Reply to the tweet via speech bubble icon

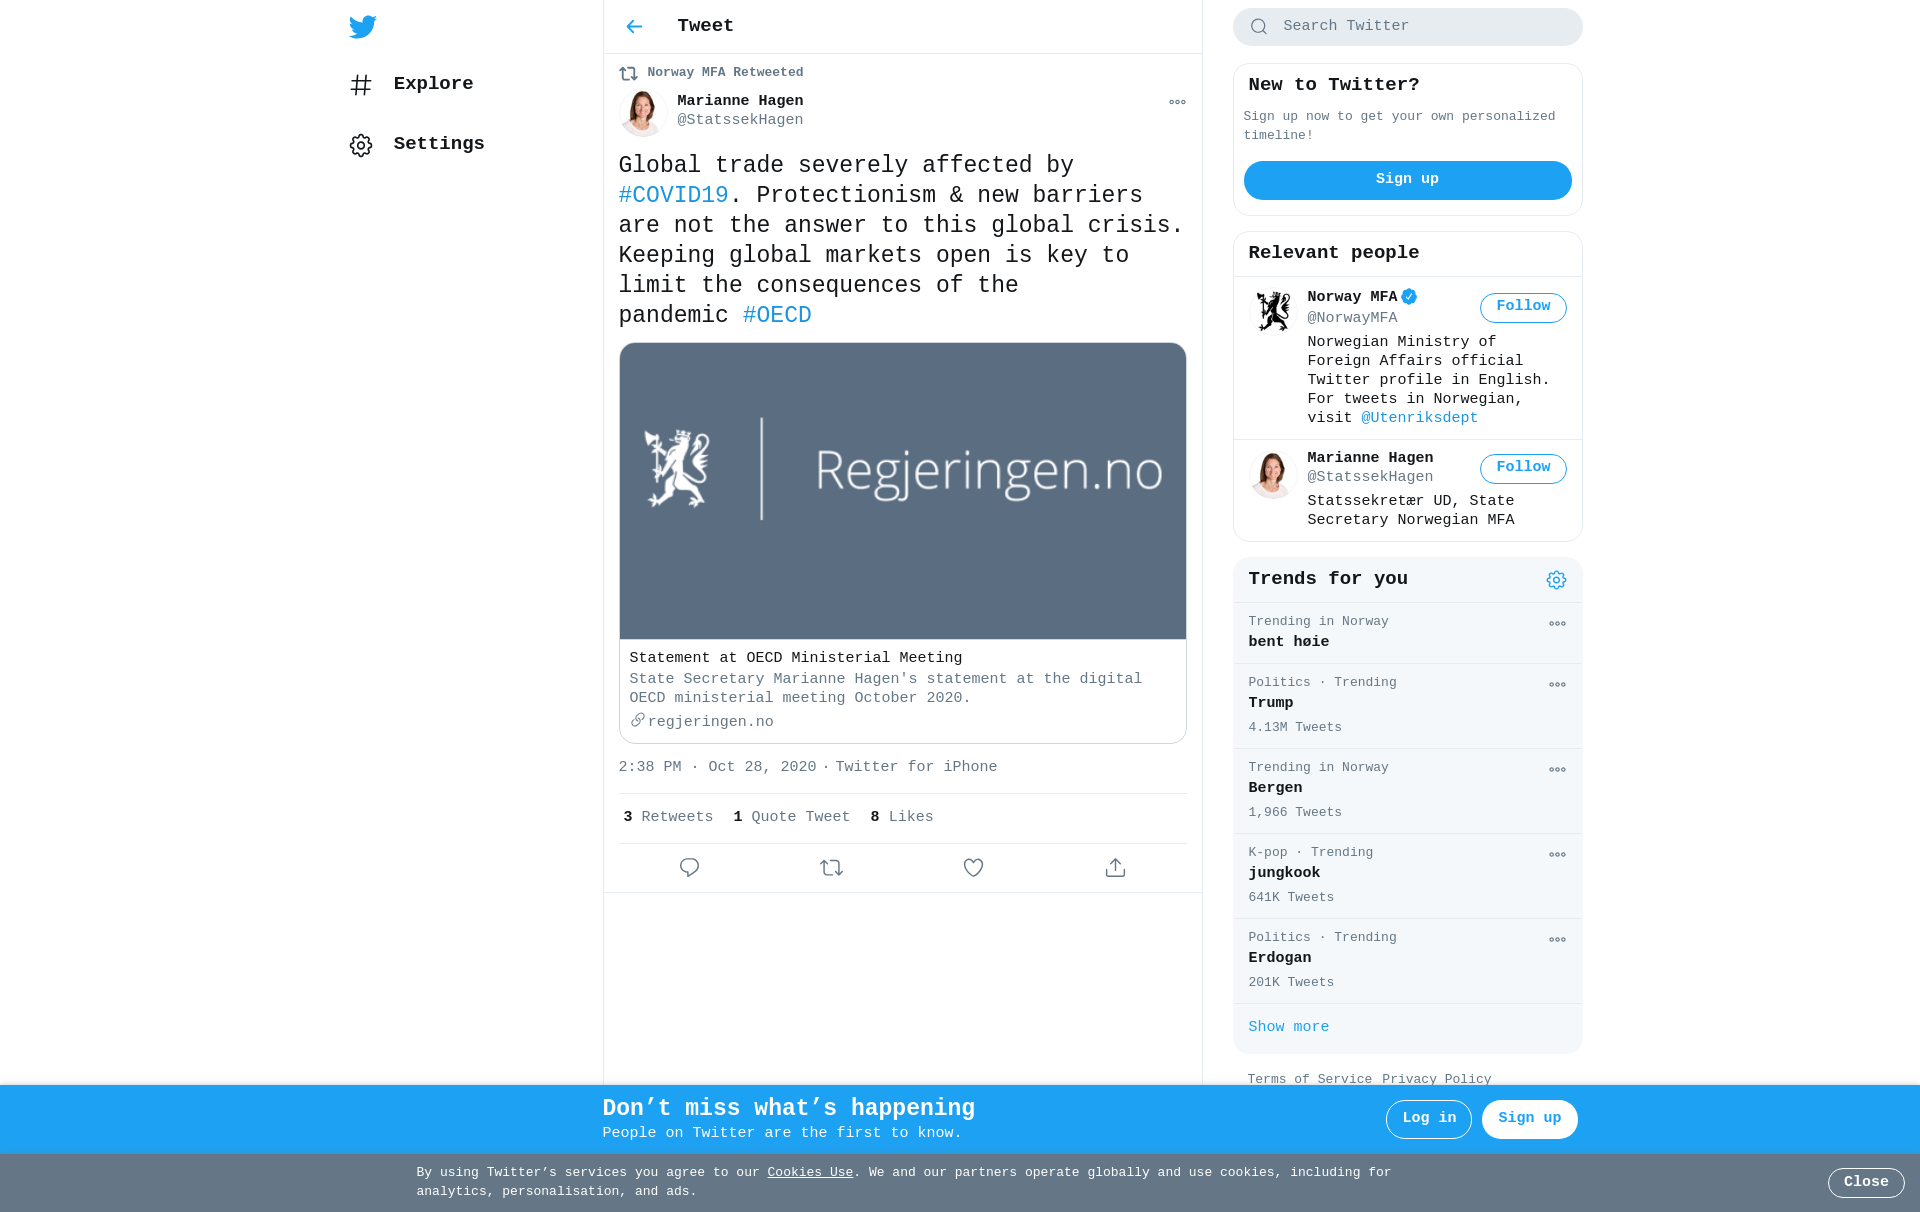(689, 868)
